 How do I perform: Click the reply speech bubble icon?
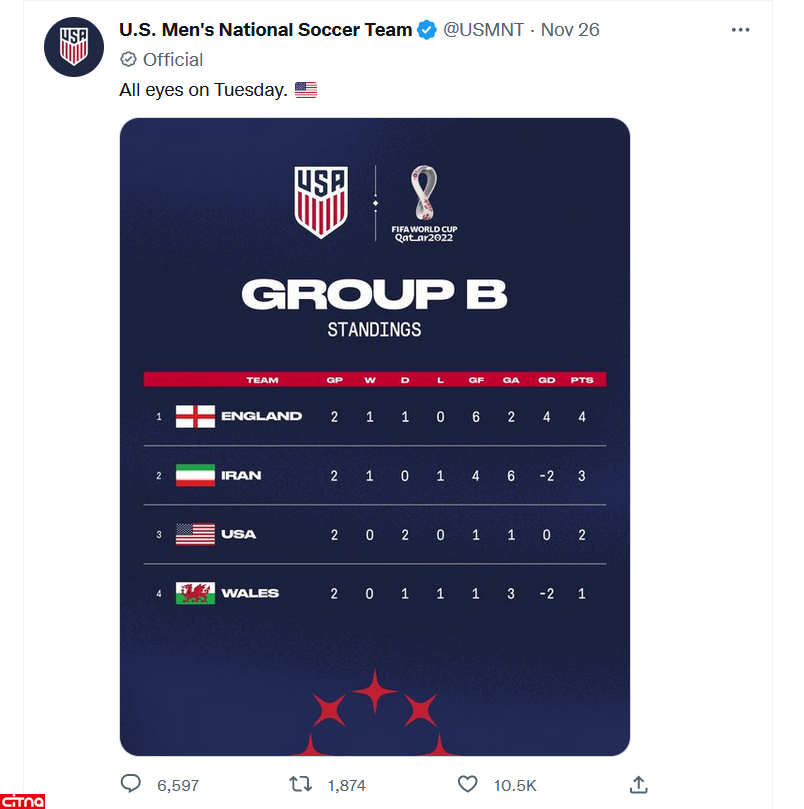[131, 785]
